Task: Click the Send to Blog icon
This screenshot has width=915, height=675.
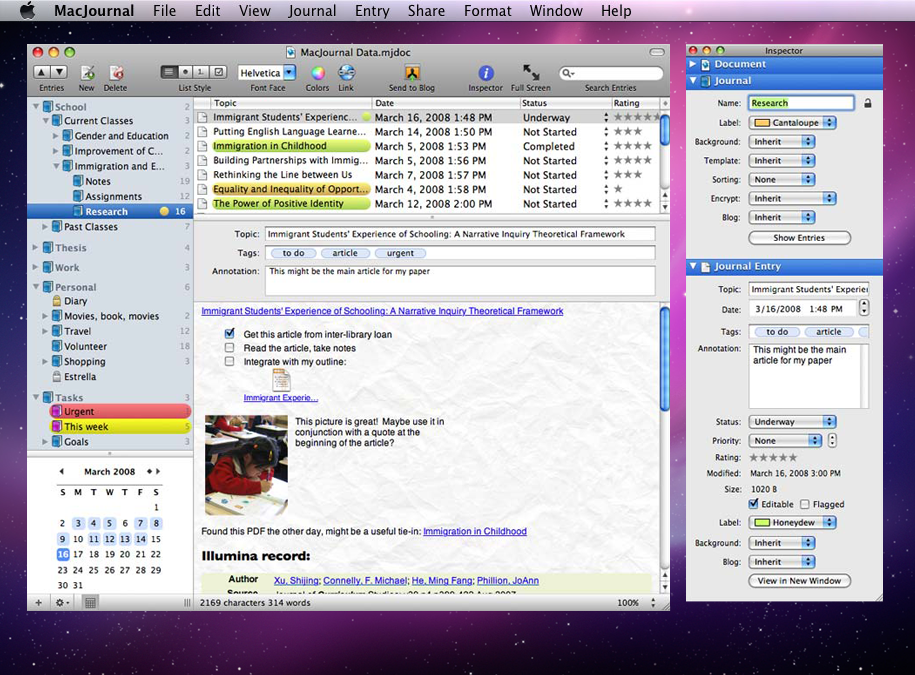Action: click(x=412, y=72)
